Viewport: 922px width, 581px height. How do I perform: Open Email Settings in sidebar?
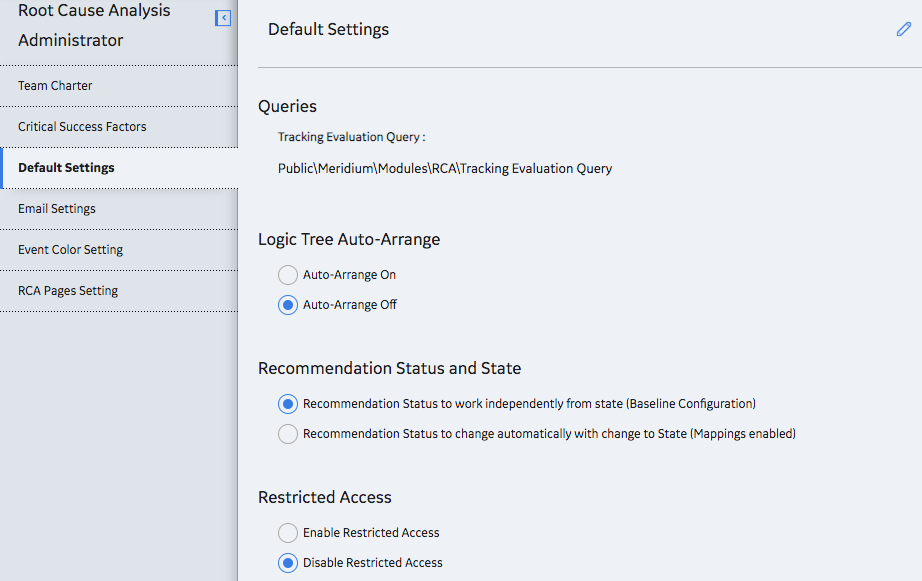point(119,209)
